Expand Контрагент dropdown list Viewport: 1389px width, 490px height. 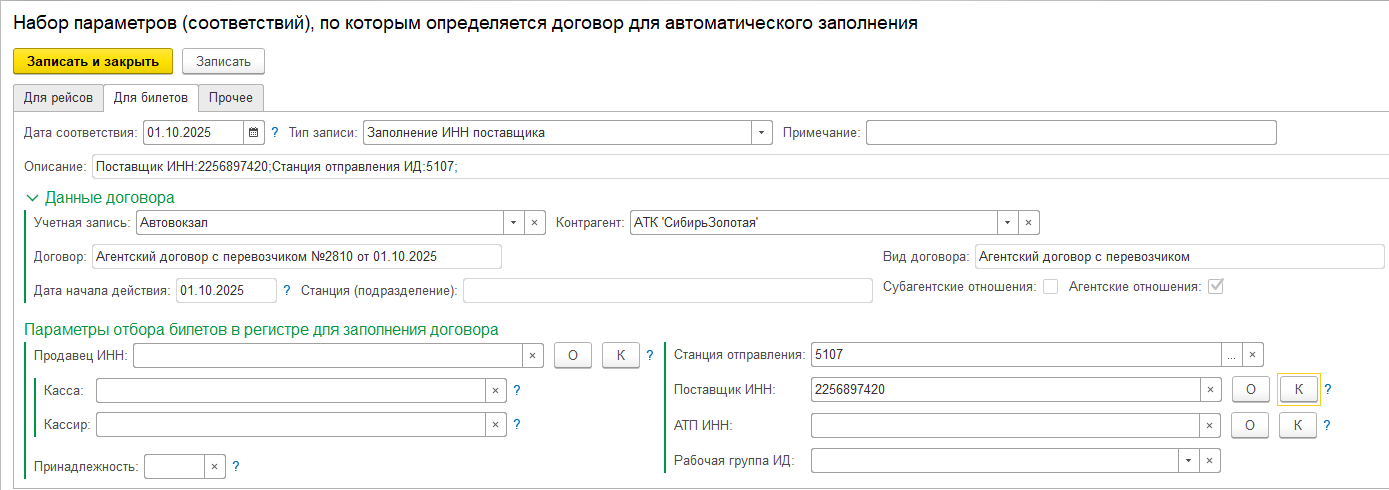(1007, 222)
